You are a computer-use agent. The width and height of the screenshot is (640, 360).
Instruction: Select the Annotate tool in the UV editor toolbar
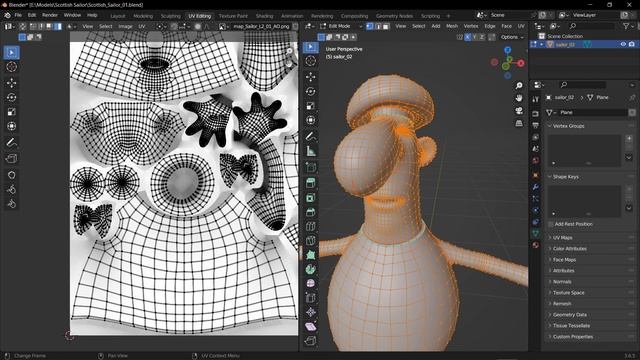[x=11, y=142]
